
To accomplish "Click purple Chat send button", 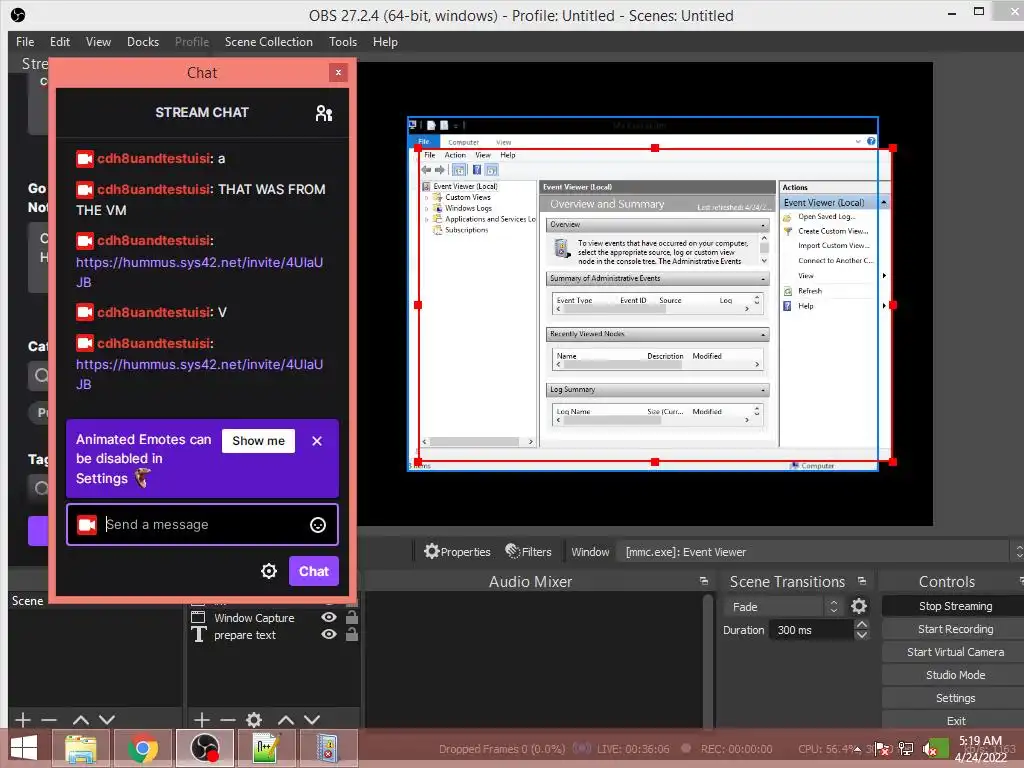I will tap(313, 571).
